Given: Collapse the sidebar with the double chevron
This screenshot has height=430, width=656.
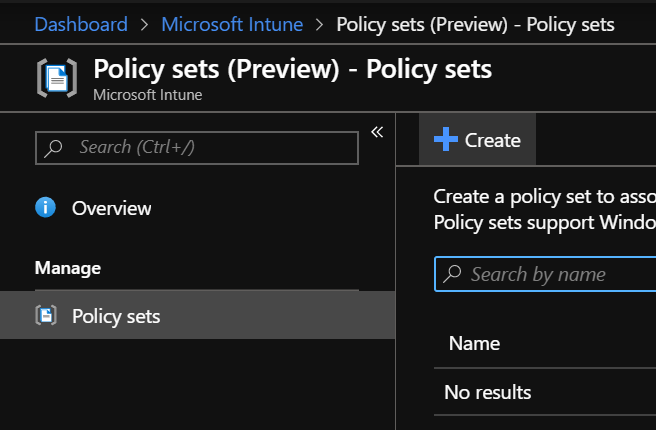Looking at the screenshot, I should (x=377, y=132).
